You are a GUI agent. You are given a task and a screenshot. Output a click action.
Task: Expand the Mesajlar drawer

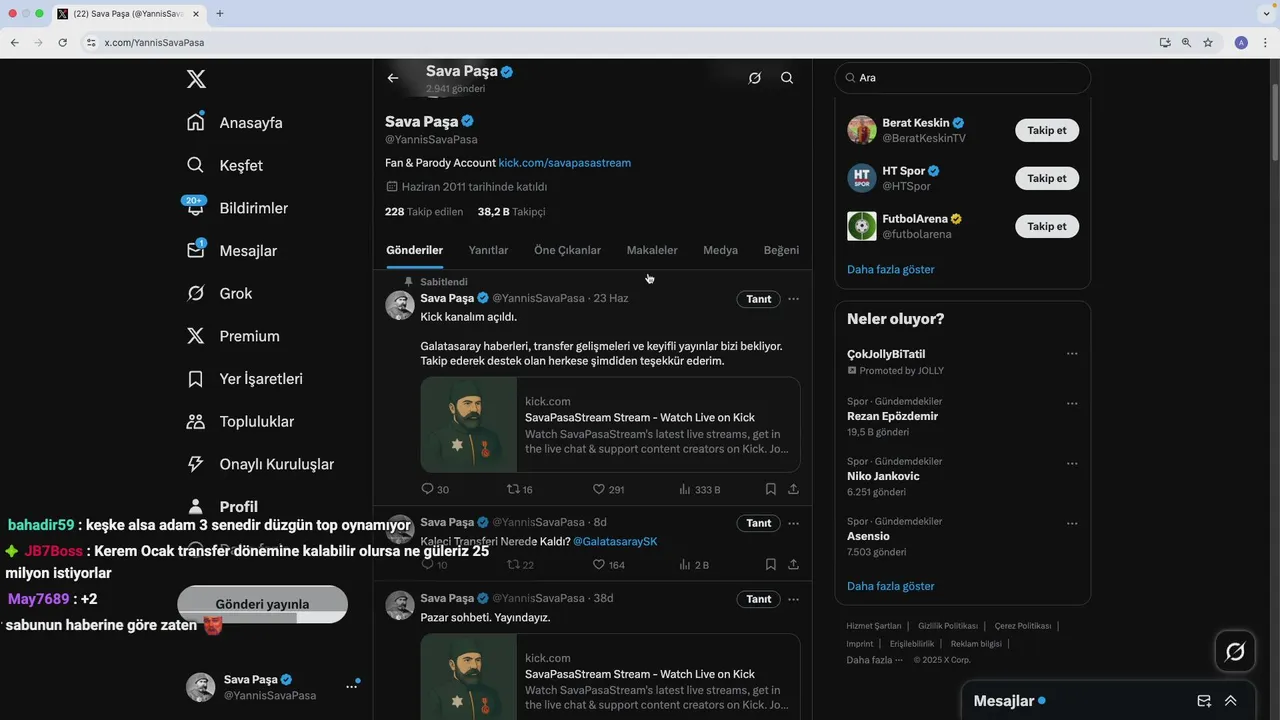1231,701
